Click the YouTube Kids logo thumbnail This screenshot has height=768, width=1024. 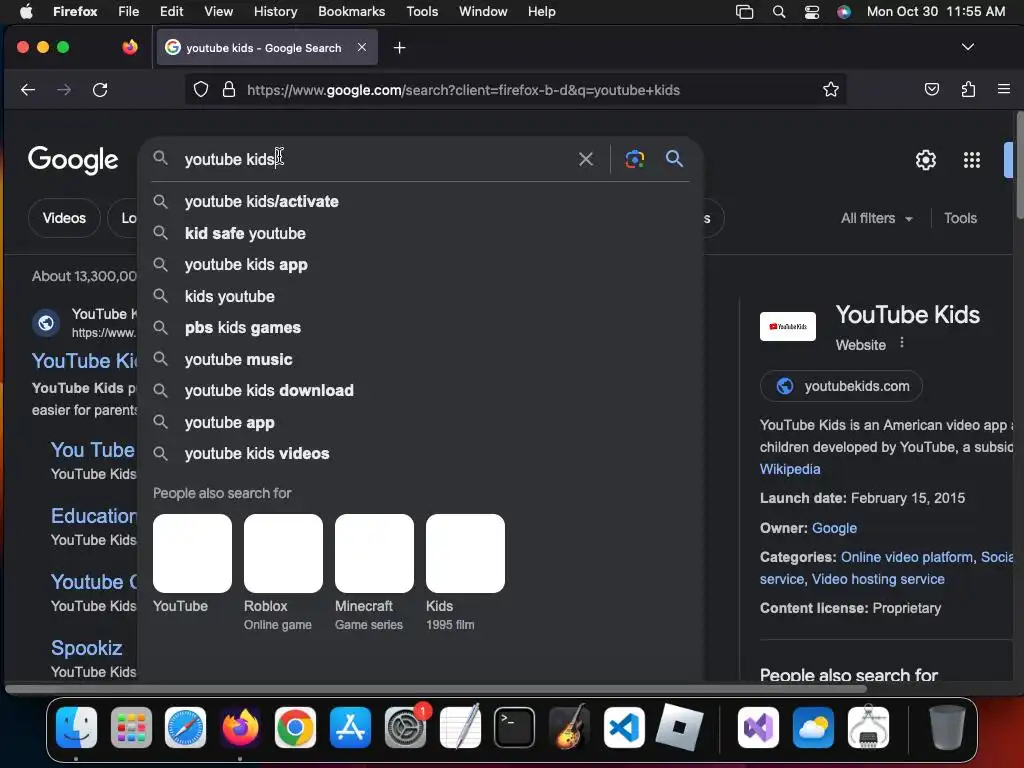click(x=788, y=327)
